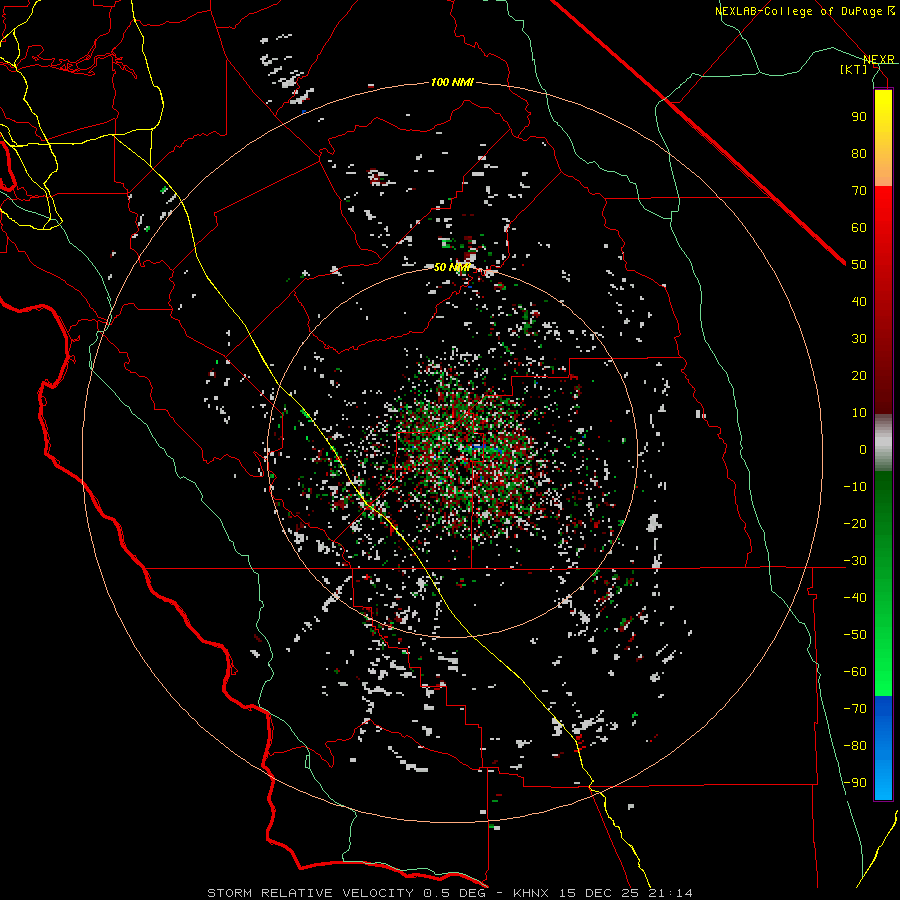Click the -20 value on the velocity scale
The image size is (900, 900).
click(855, 523)
